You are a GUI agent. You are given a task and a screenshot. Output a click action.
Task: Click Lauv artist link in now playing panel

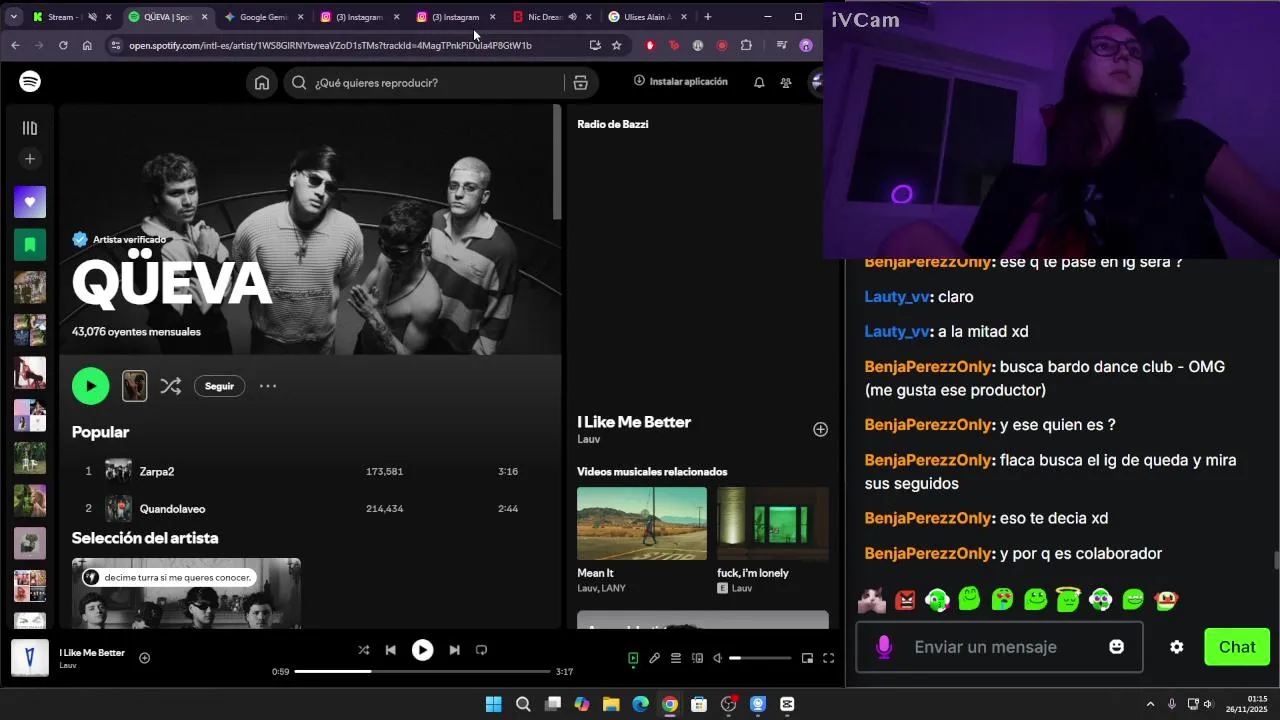pyautogui.click(x=589, y=439)
